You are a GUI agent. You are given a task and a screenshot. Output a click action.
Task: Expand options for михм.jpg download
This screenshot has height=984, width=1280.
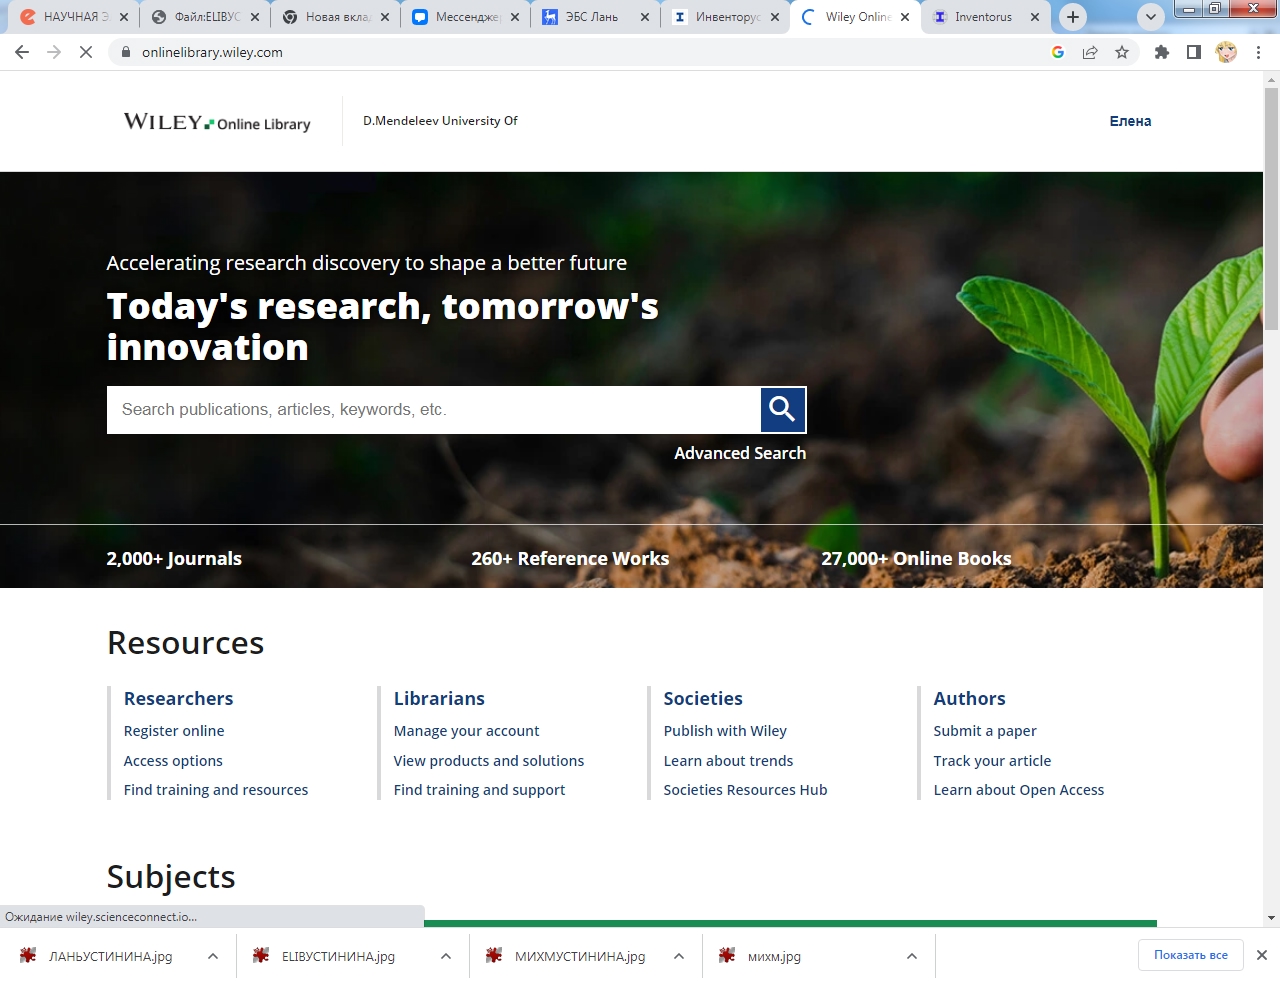tap(912, 957)
